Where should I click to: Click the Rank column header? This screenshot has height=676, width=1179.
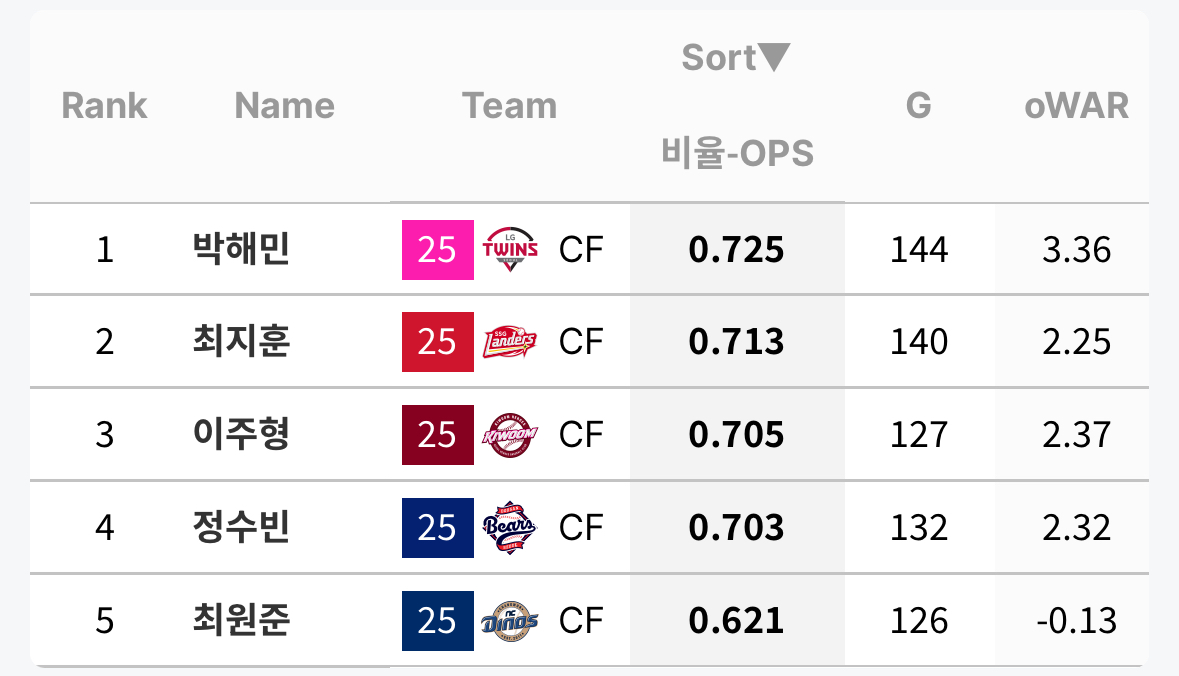coord(104,105)
